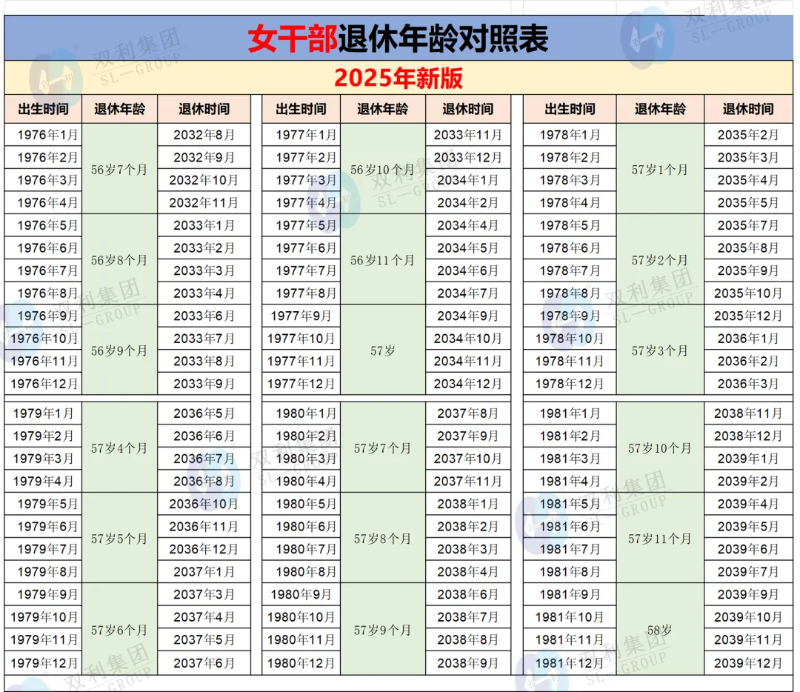The image size is (800, 692).
Task: Select the 1976年1月 birth date cell
Action: (43, 133)
